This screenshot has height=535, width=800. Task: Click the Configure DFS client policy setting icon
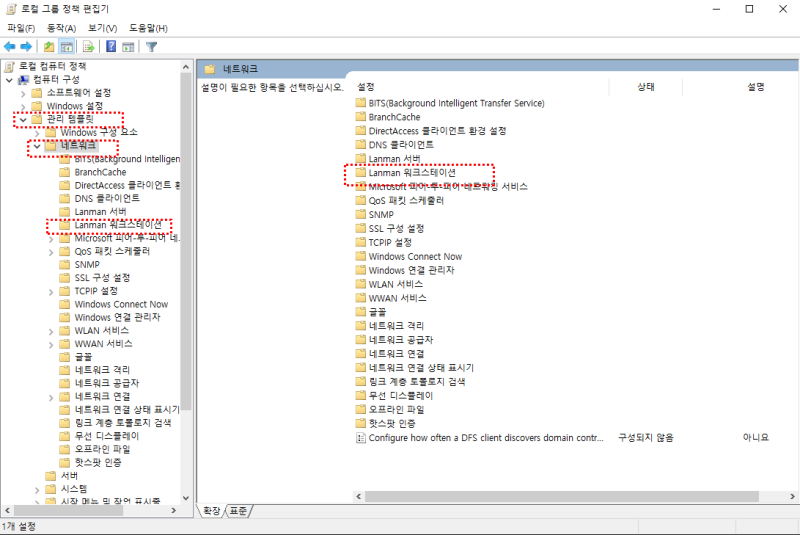tap(361, 438)
